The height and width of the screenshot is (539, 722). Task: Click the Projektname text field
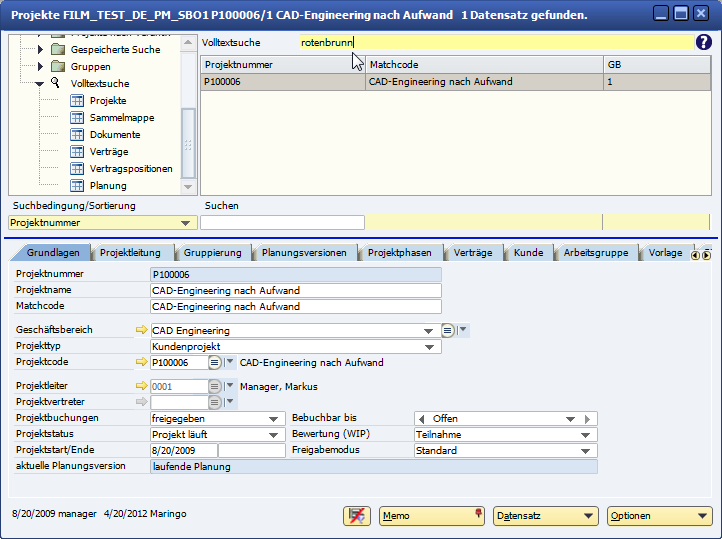click(296, 290)
